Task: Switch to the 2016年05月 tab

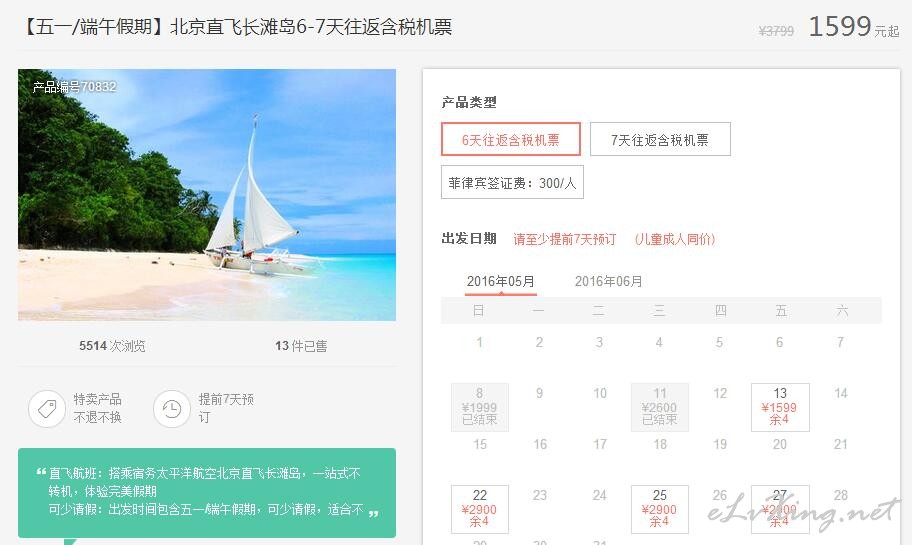Action: [500, 282]
